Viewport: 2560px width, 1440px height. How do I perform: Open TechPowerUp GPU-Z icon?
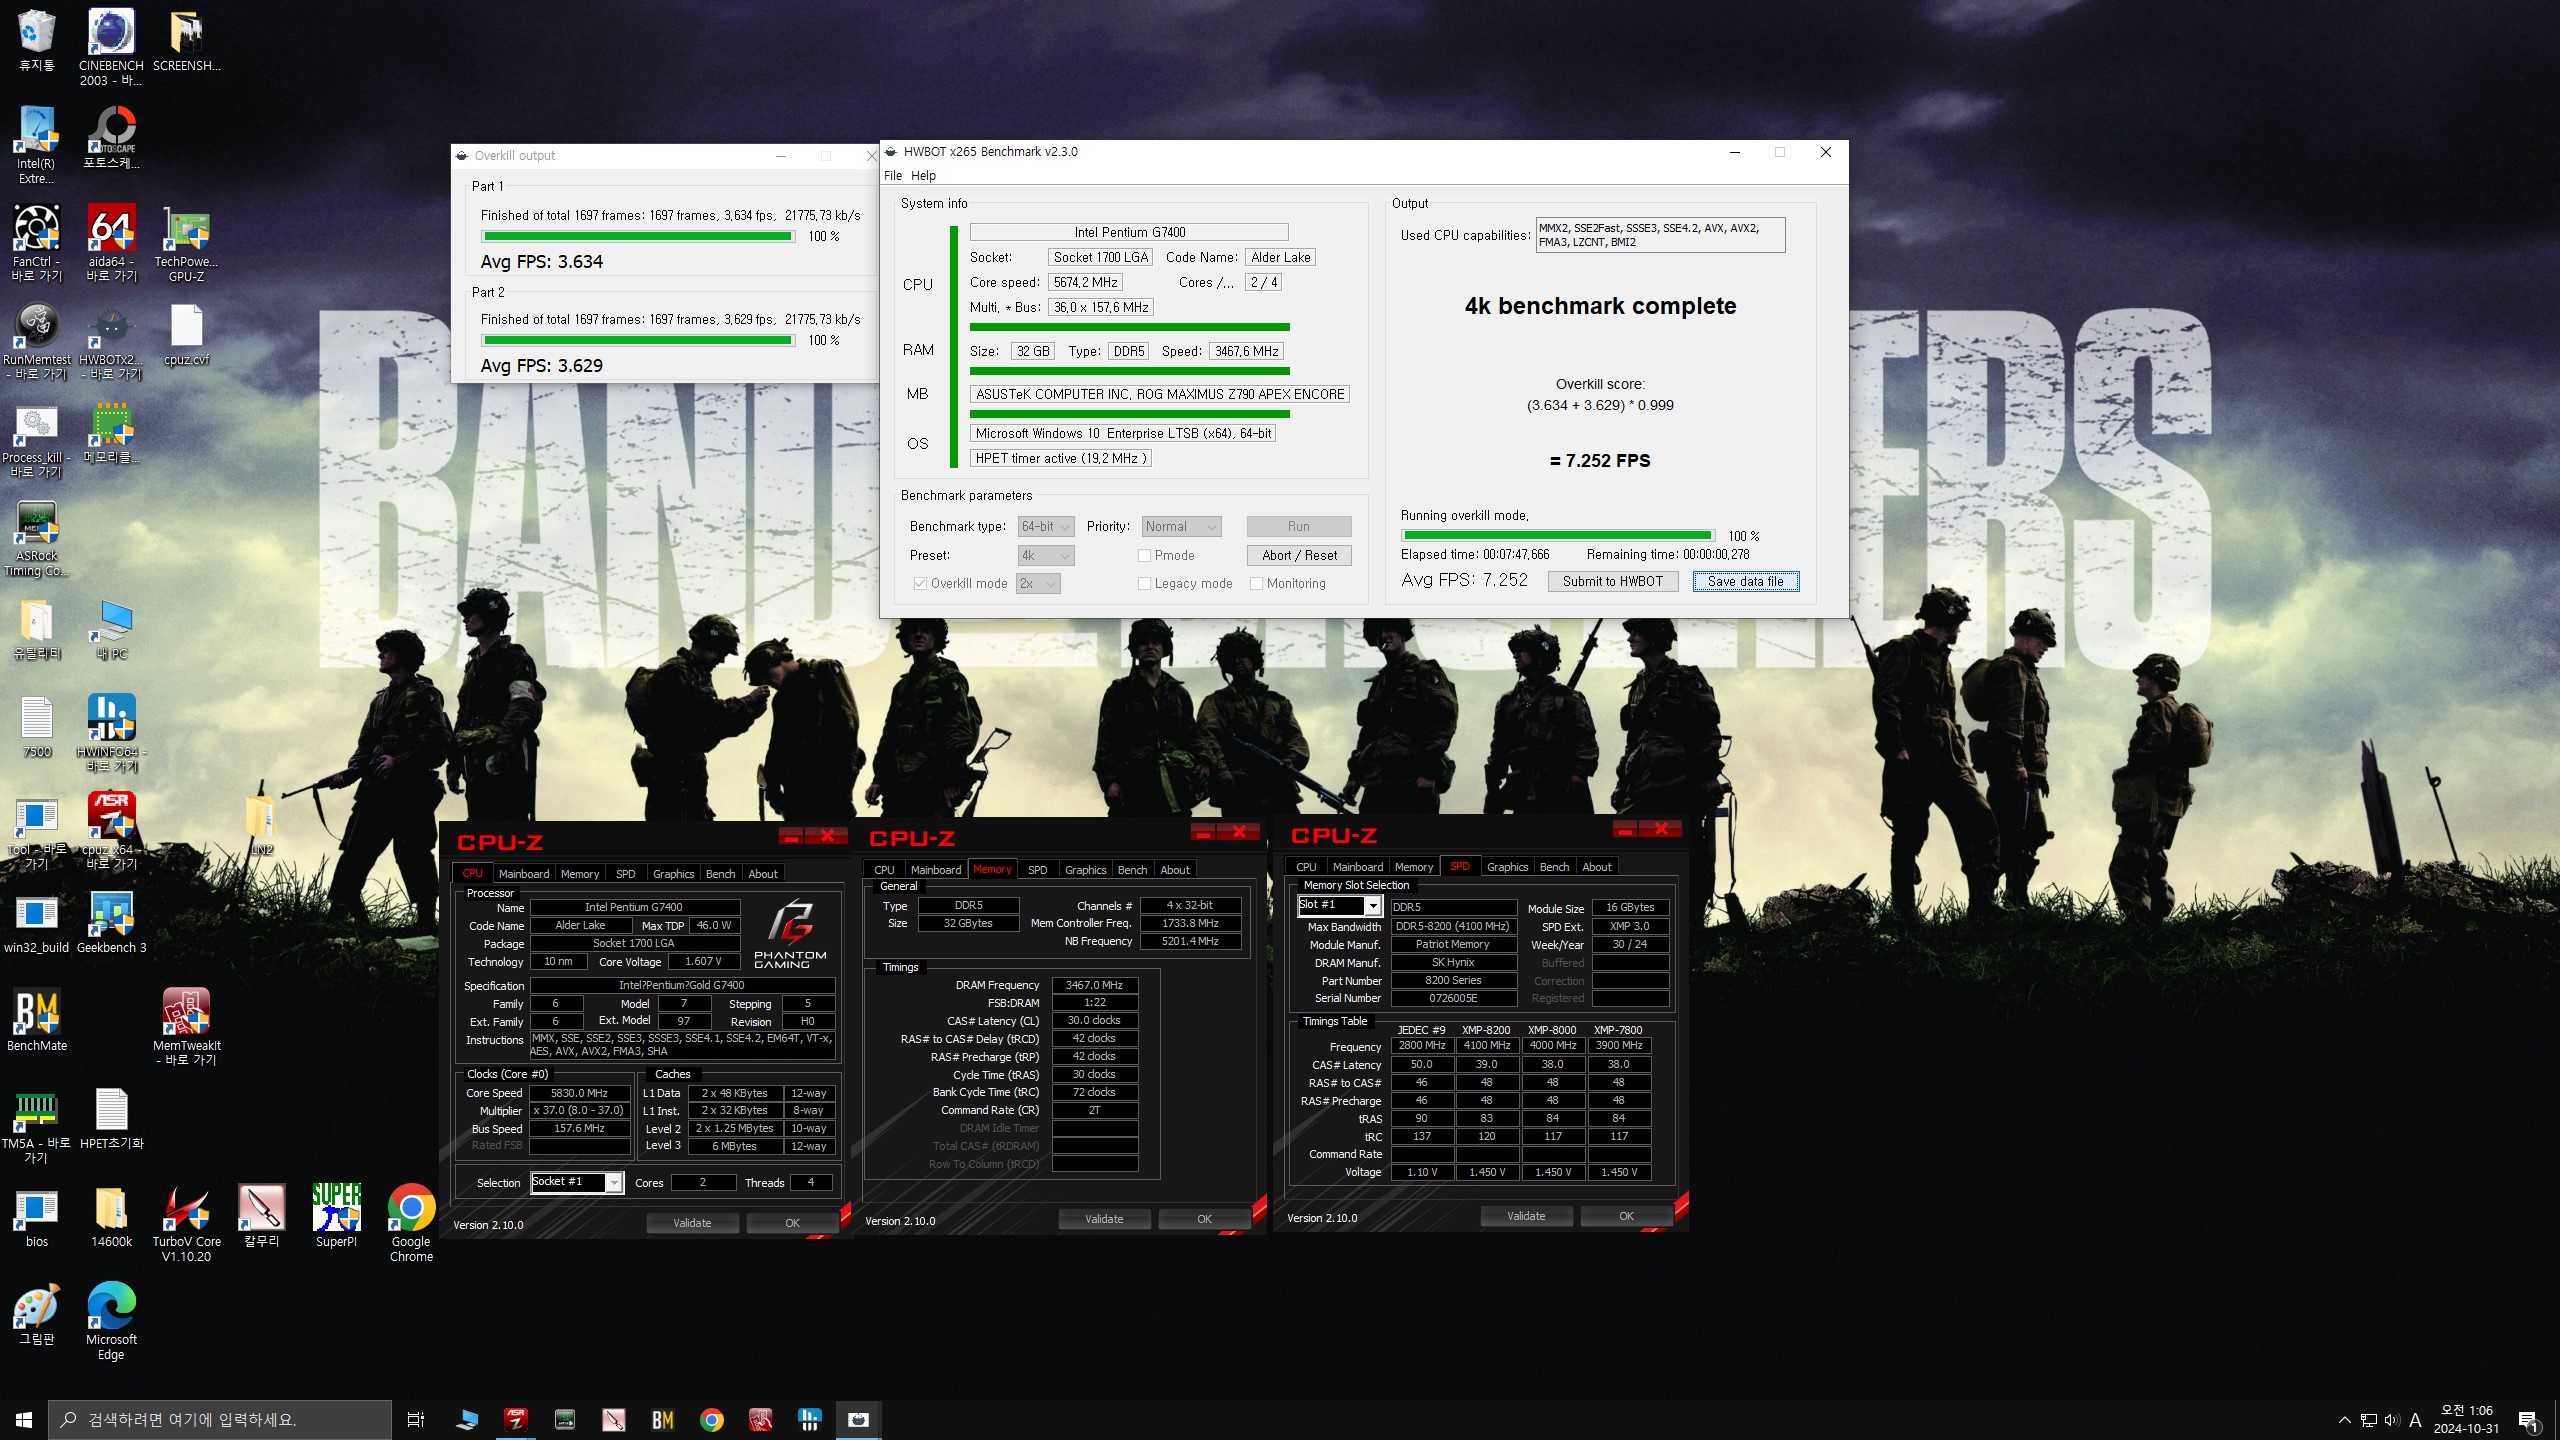pos(186,243)
